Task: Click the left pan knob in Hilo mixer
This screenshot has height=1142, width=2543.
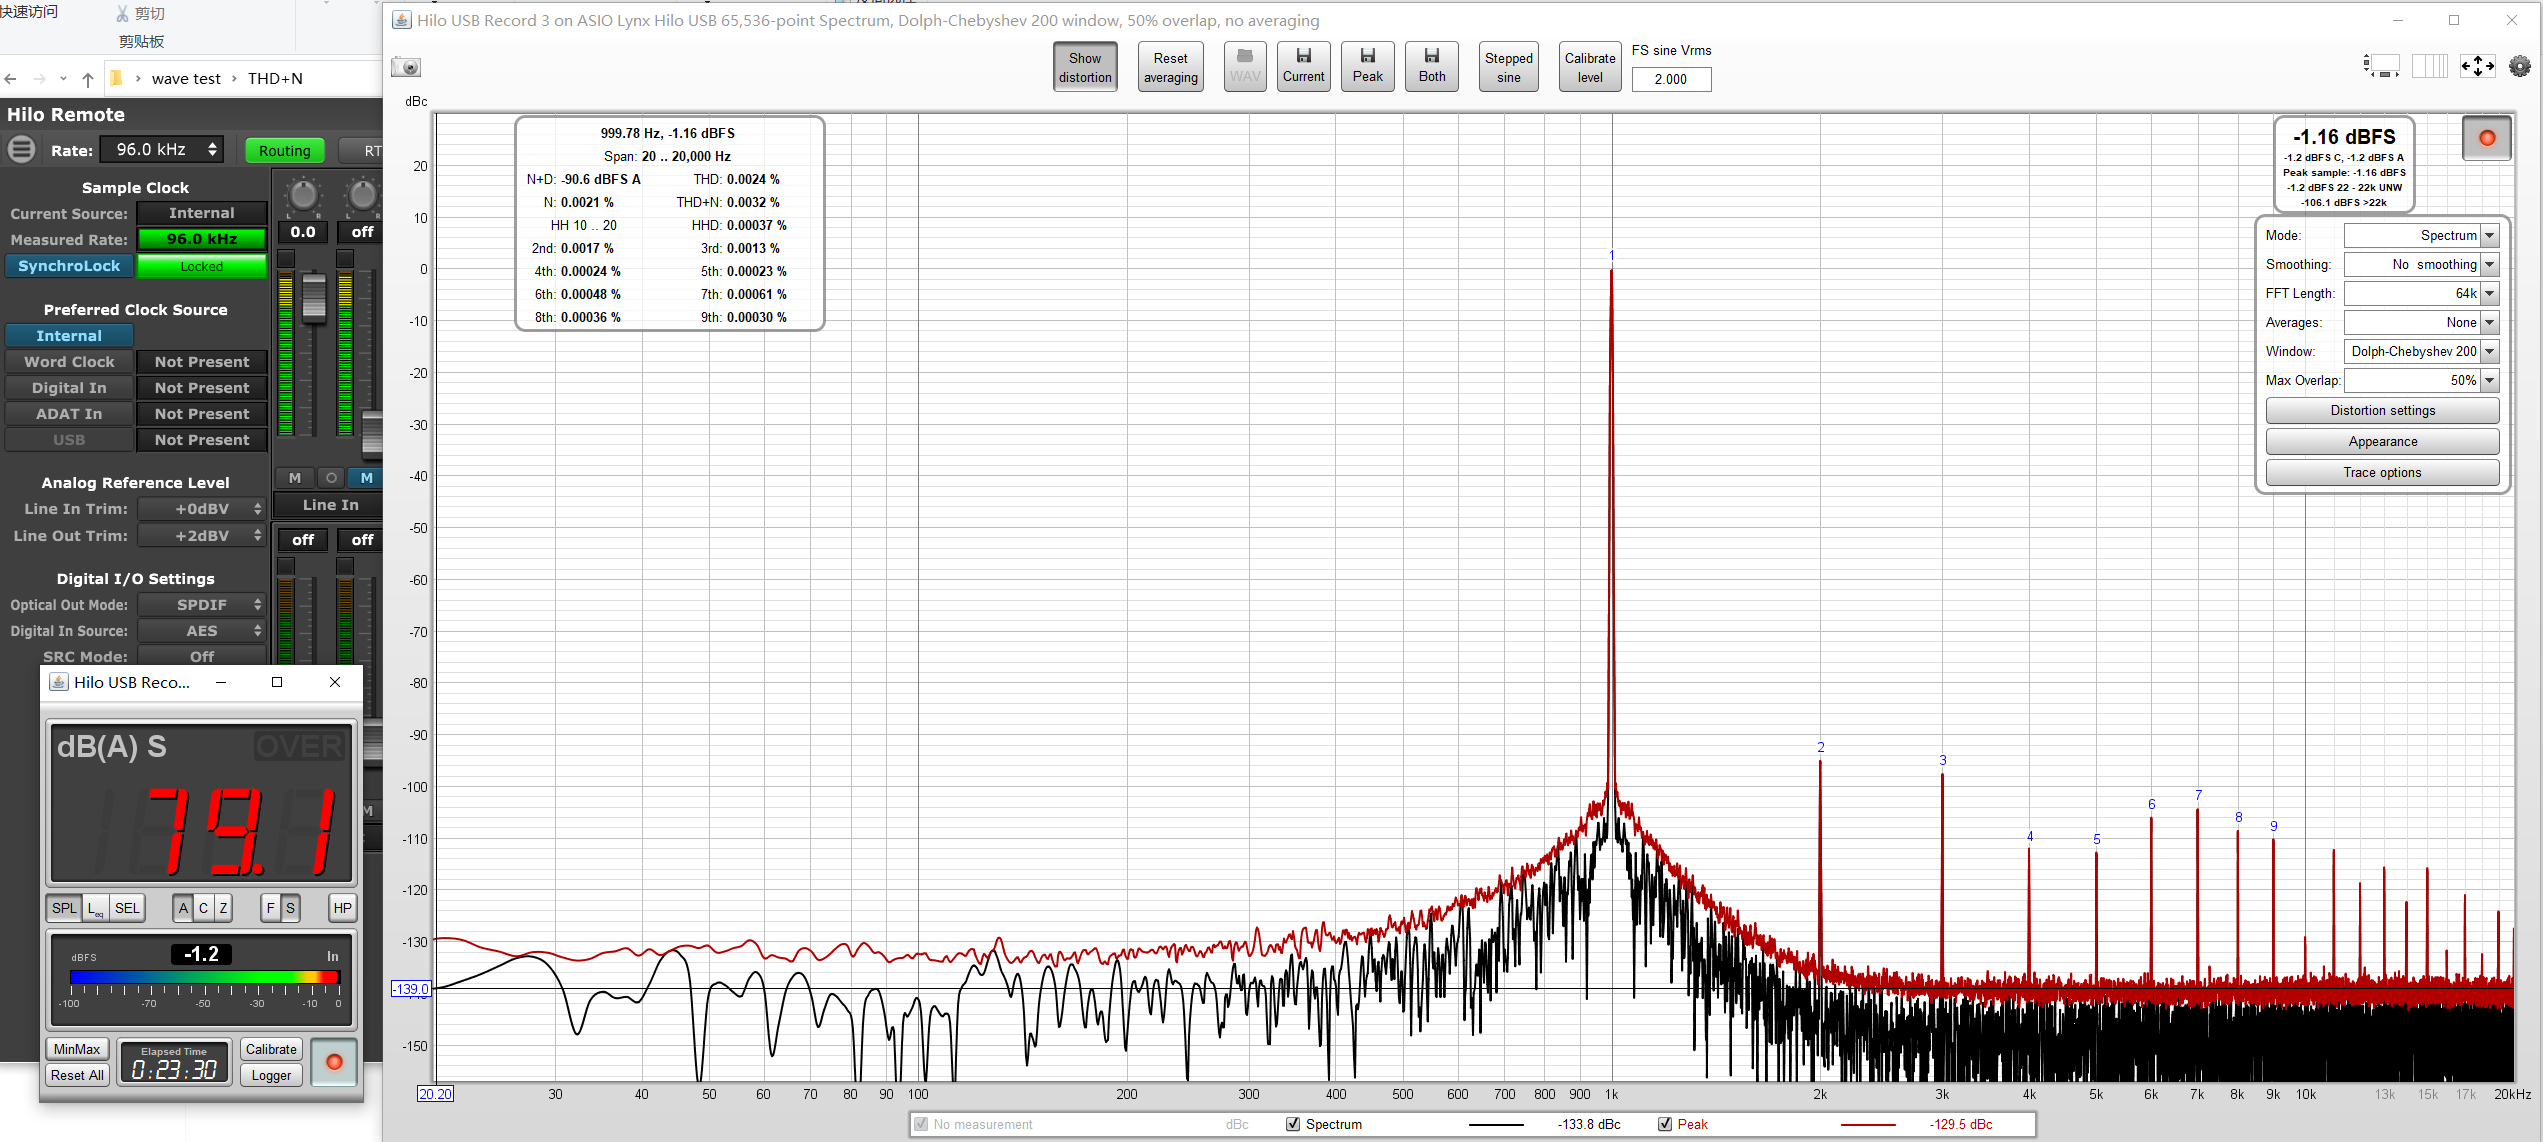Action: pos(303,194)
